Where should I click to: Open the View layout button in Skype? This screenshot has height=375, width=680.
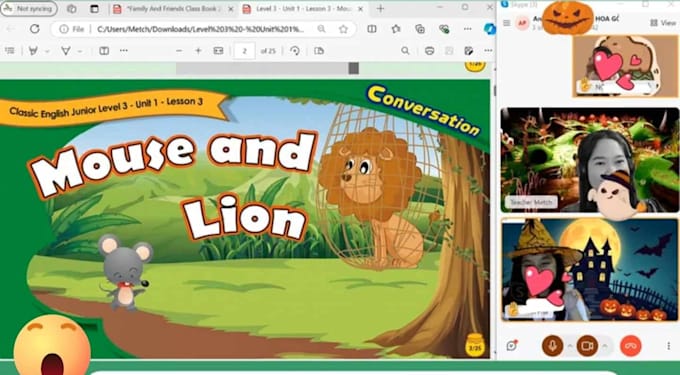point(663,23)
